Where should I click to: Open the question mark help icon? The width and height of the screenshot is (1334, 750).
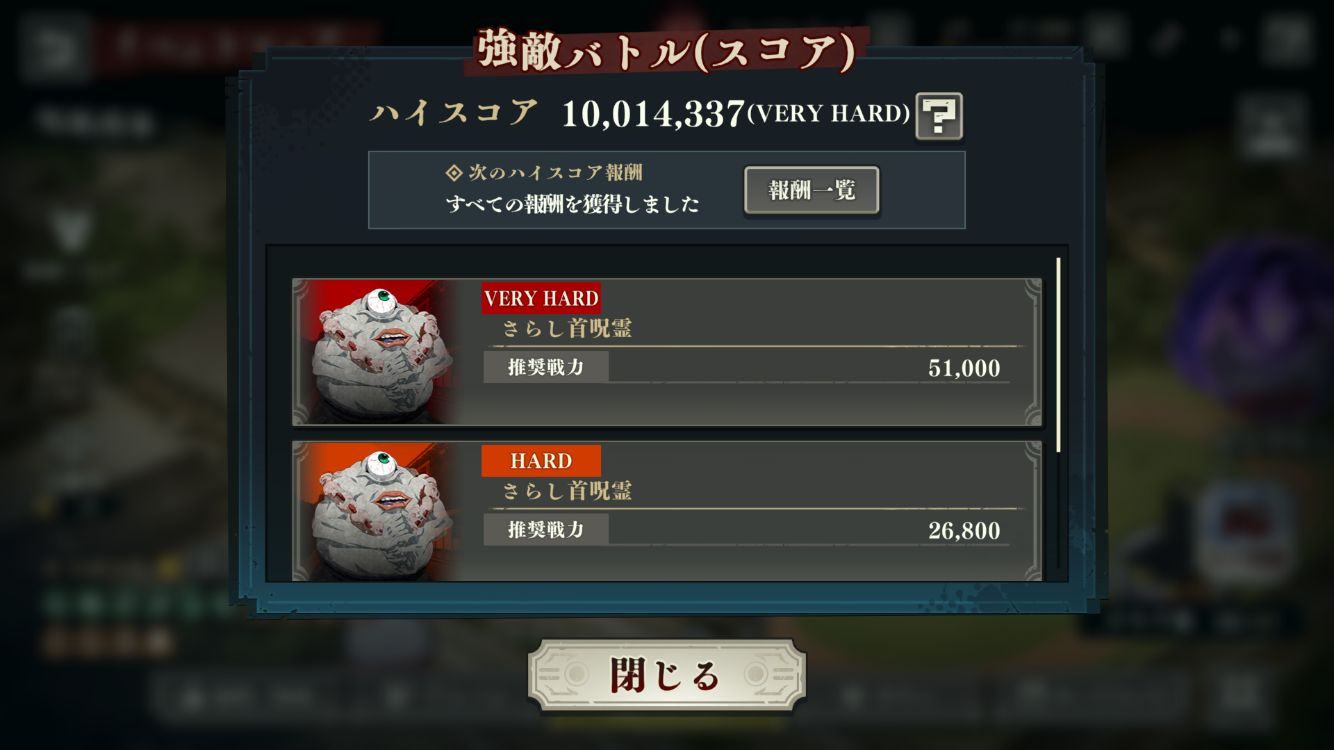(x=938, y=116)
